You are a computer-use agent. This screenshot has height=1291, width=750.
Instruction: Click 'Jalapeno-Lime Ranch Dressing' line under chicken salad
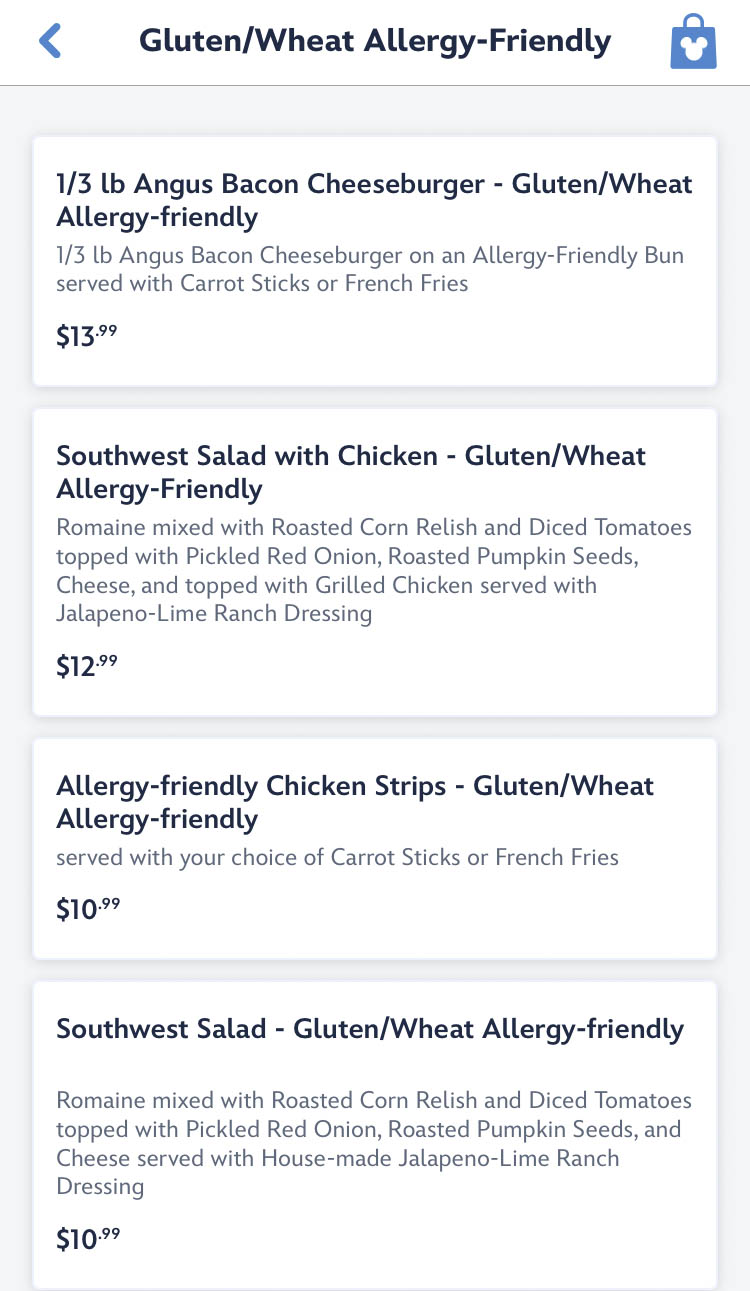tap(214, 613)
